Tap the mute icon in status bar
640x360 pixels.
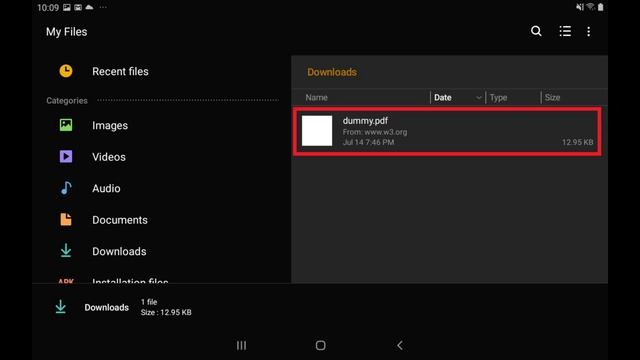coord(580,7)
